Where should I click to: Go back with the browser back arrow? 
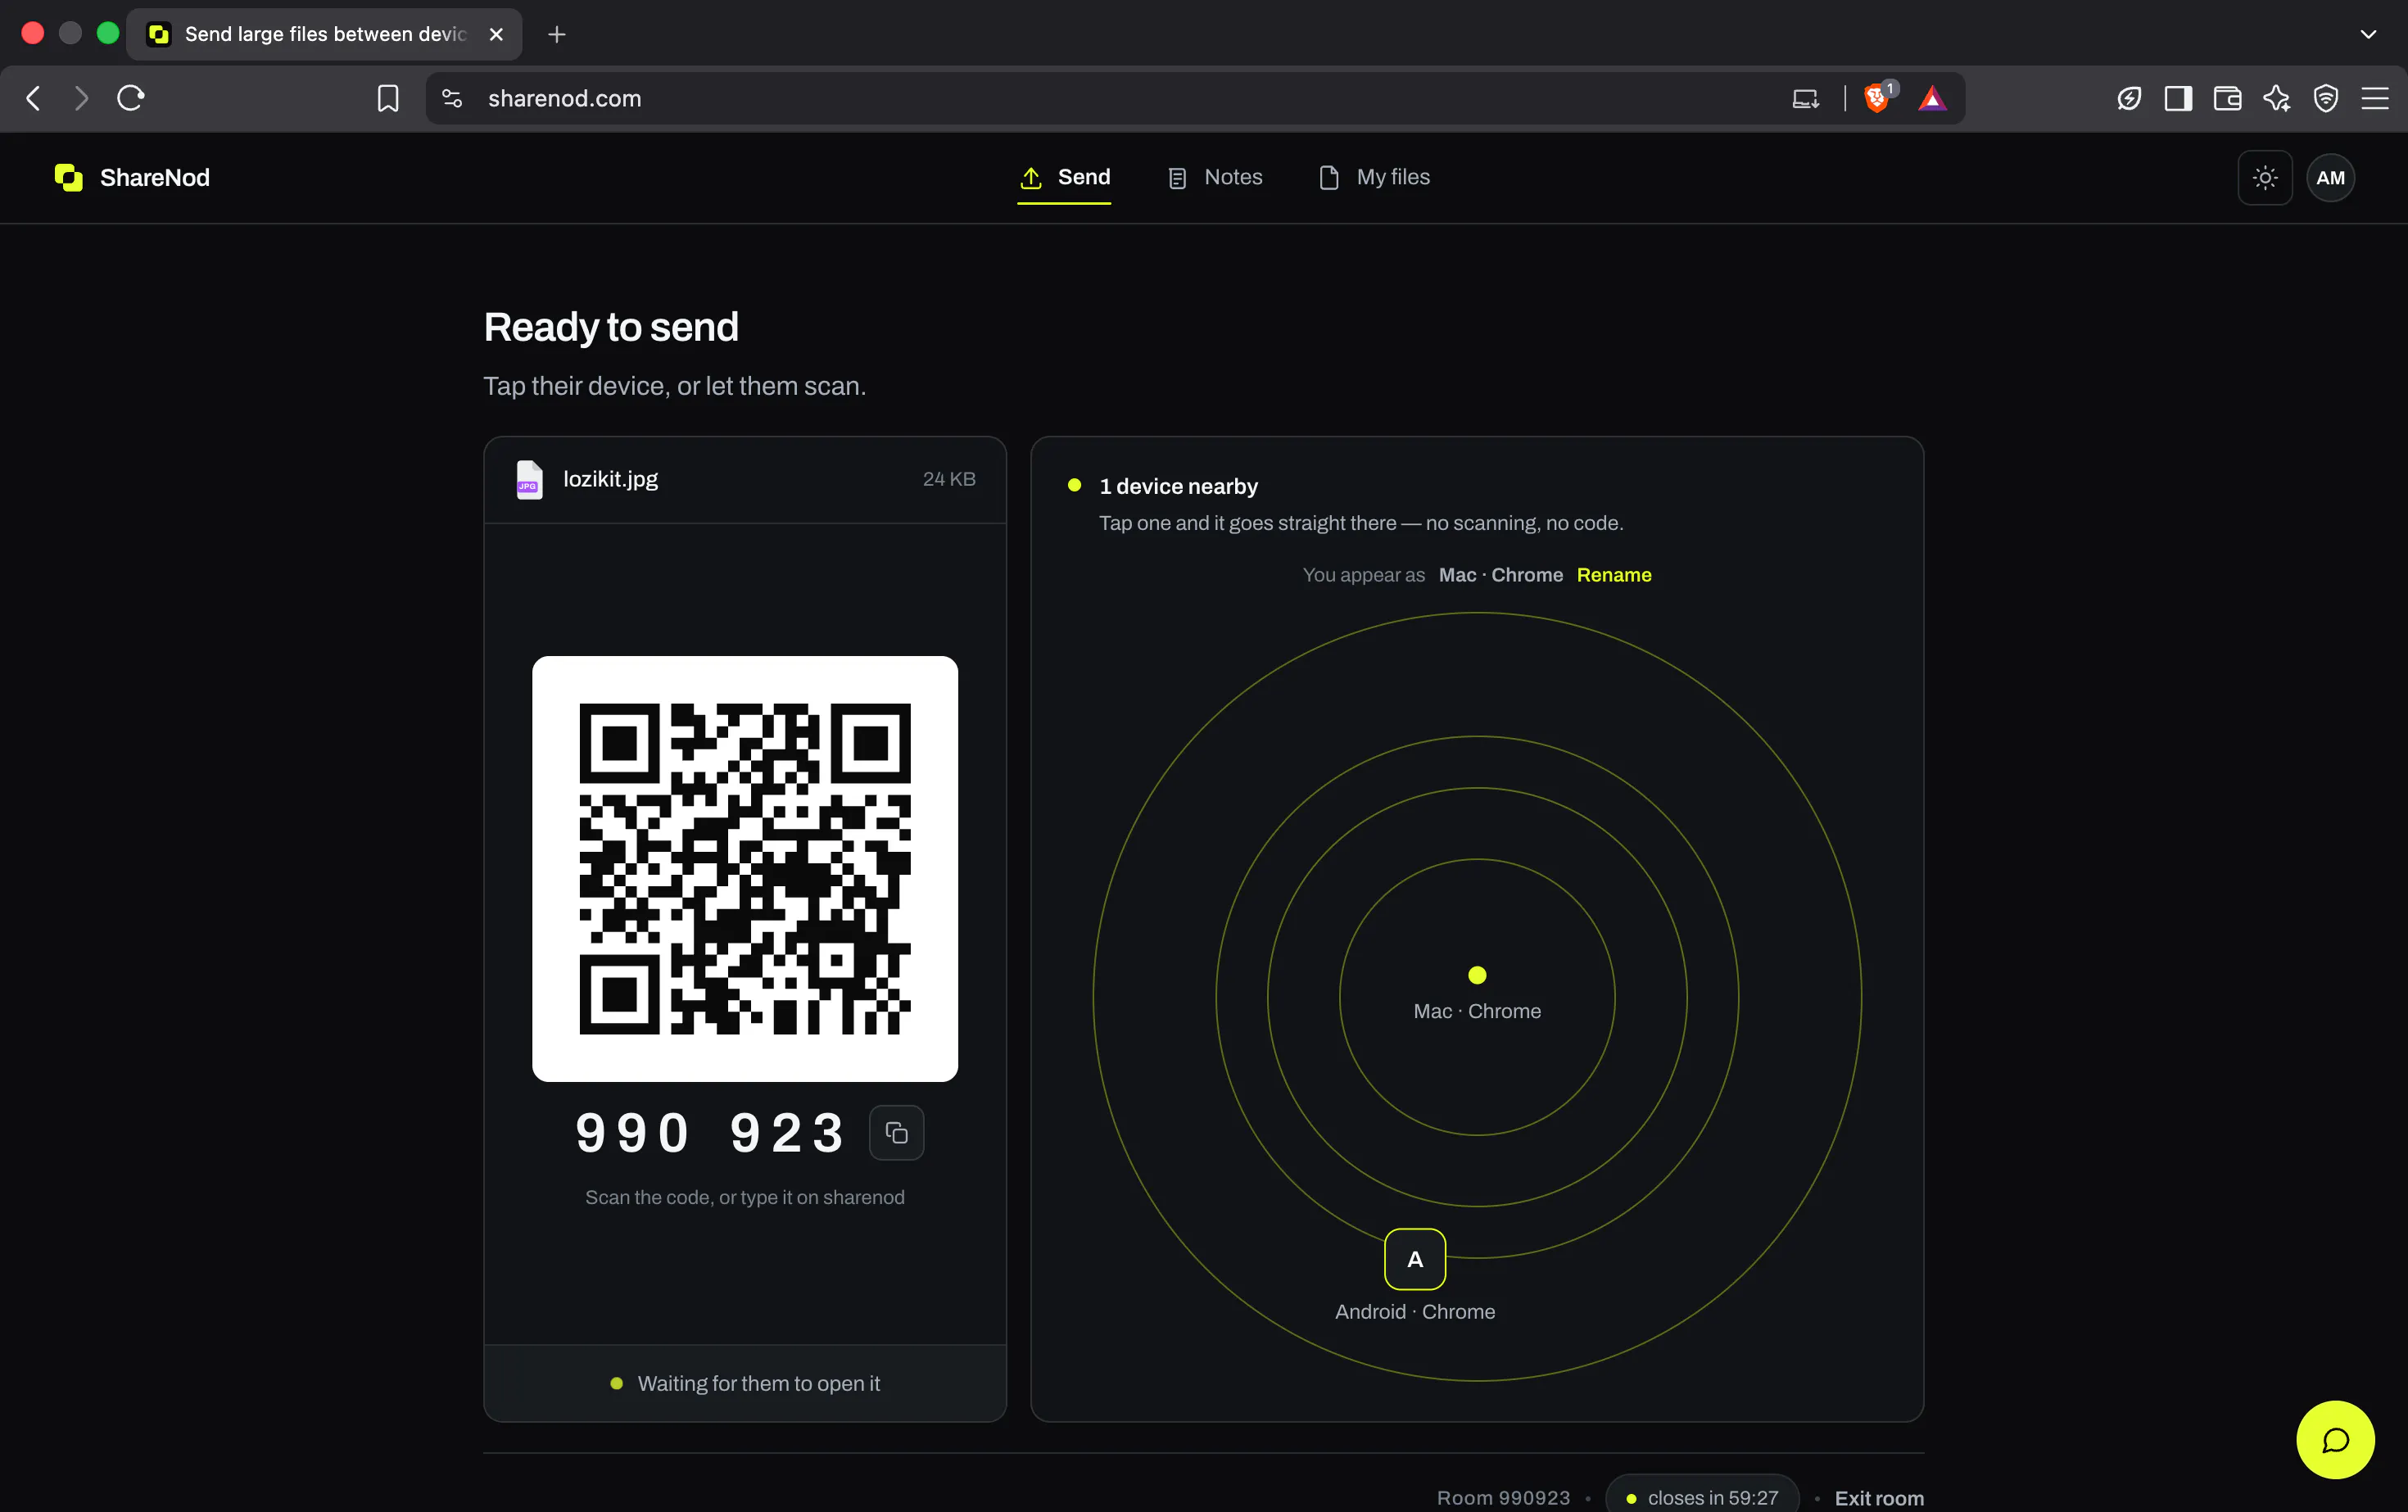(33, 98)
